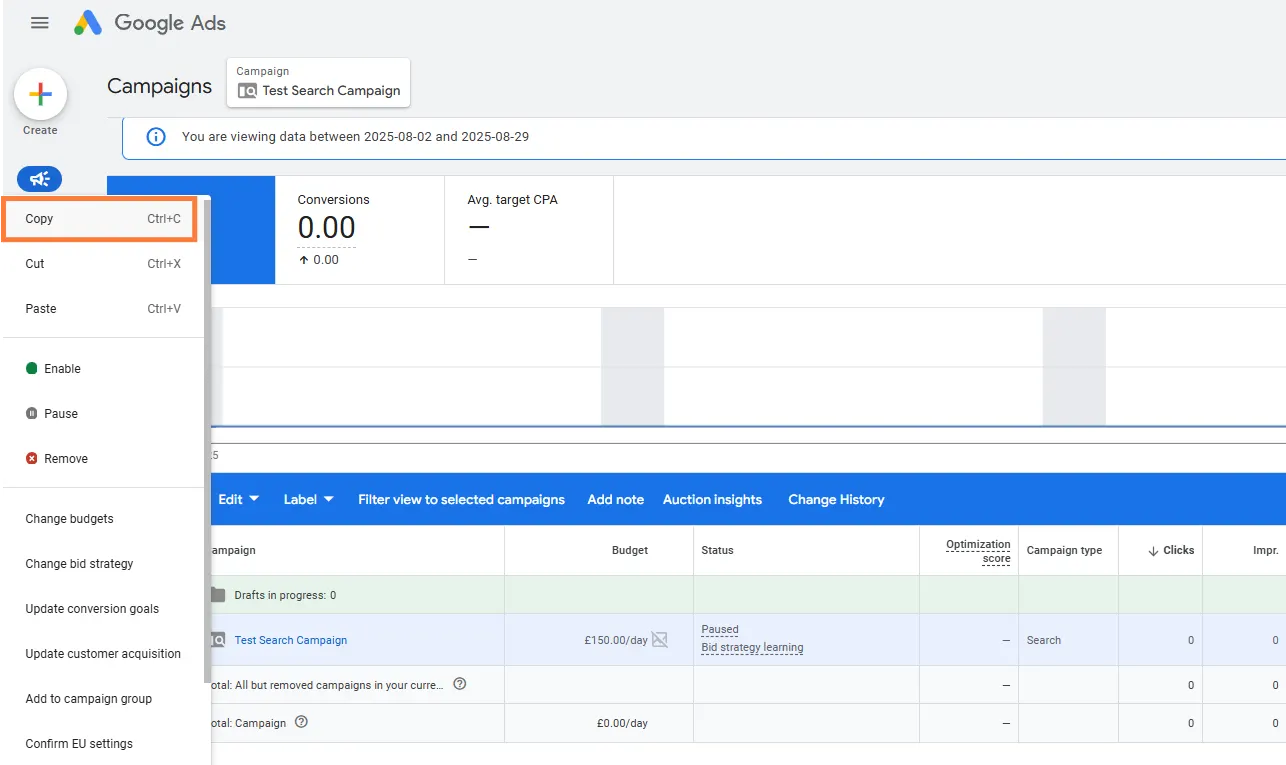1286x765 pixels.
Task: Click the £0.00/day total budget value
Action: point(622,723)
